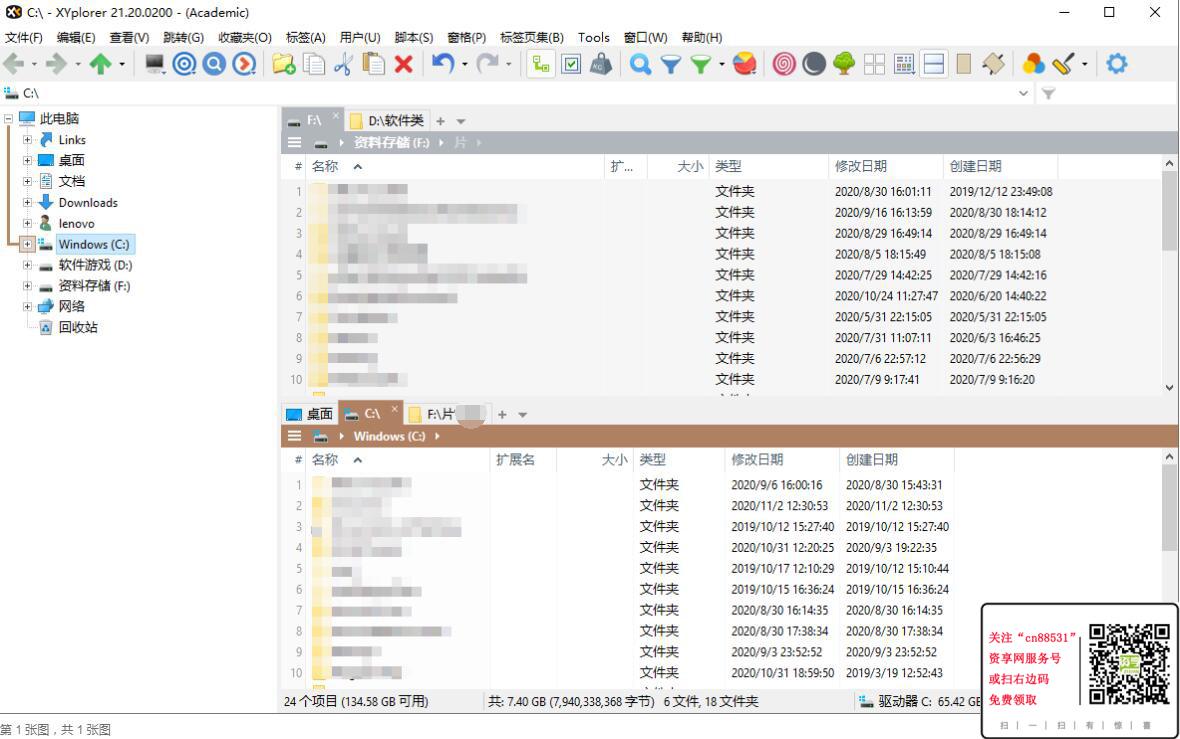This screenshot has height=739, width=1180.
Task: Expand the Links tree node
Action: pos(27,140)
